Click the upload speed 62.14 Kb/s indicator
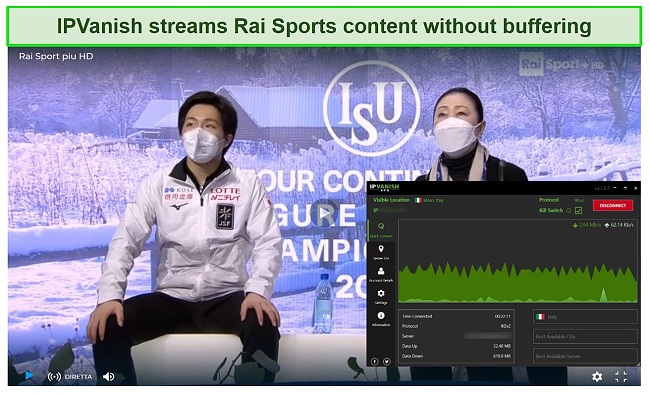The height and width of the screenshot is (394, 650). pos(619,225)
